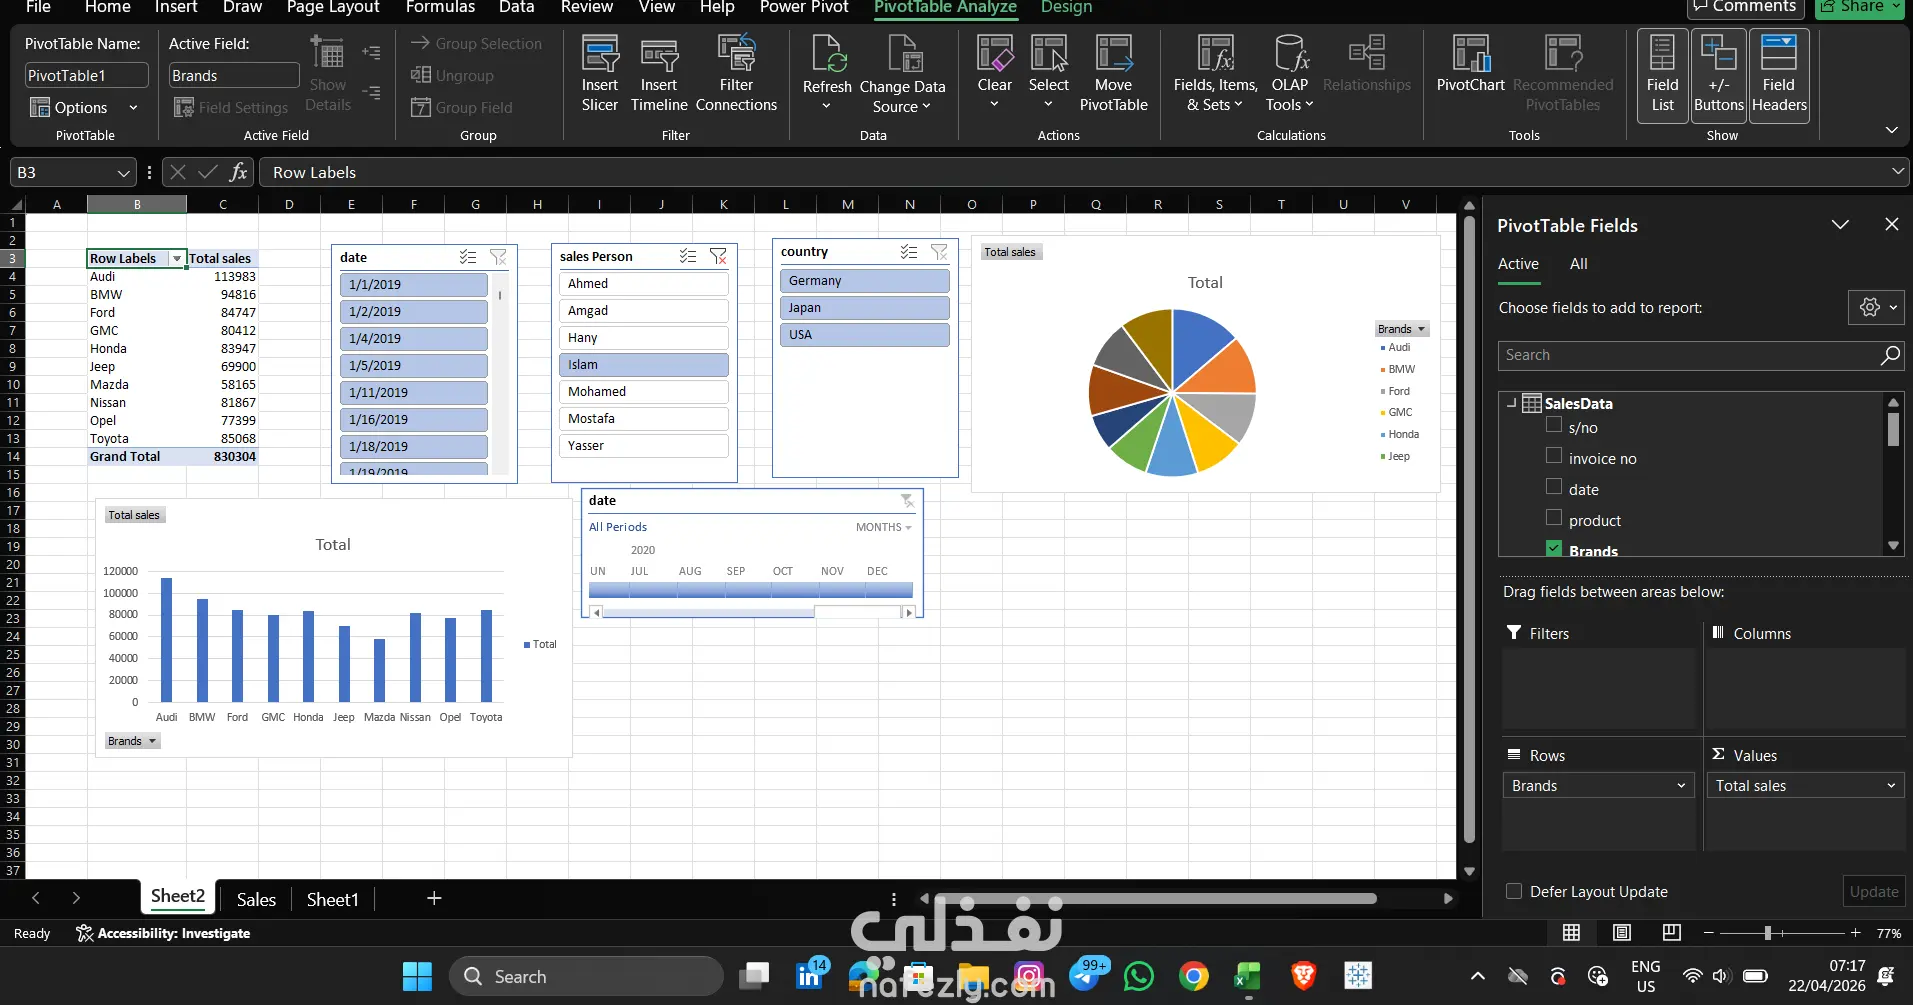Select Mostafa in sales Person slicer
The width and height of the screenshot is (1913, 1005).
(x=644, y=419)
